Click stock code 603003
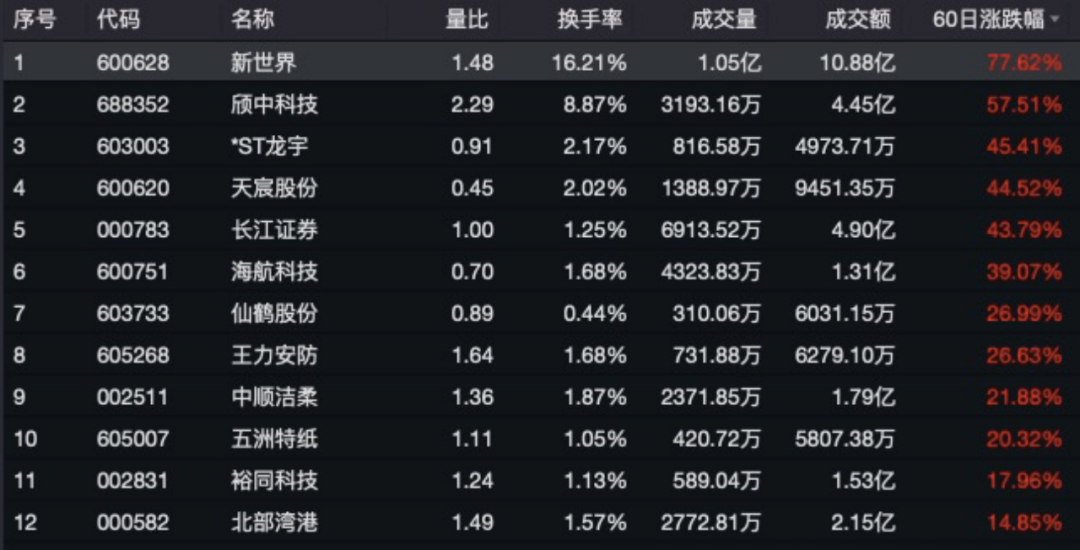1080x550 pixels. pyautogui.click(x=133, y=147)
